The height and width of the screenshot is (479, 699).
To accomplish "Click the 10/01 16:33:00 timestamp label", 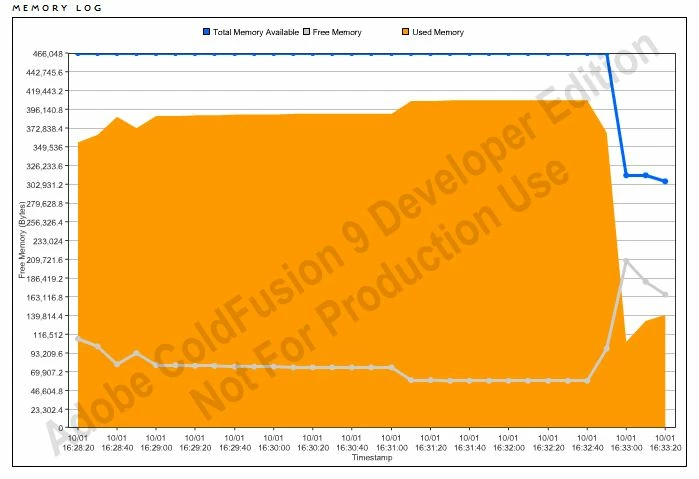I will pos(626,442).
